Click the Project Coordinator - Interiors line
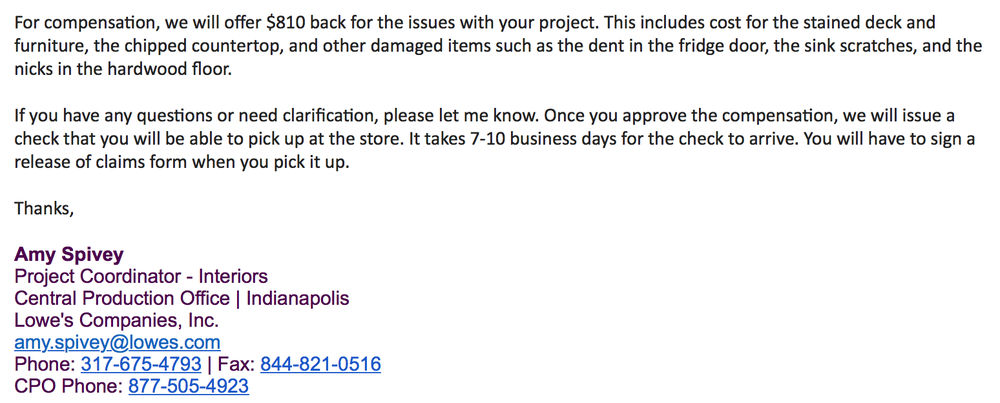The width and height of the screenshot is (1000, 403). click(141, 276)
